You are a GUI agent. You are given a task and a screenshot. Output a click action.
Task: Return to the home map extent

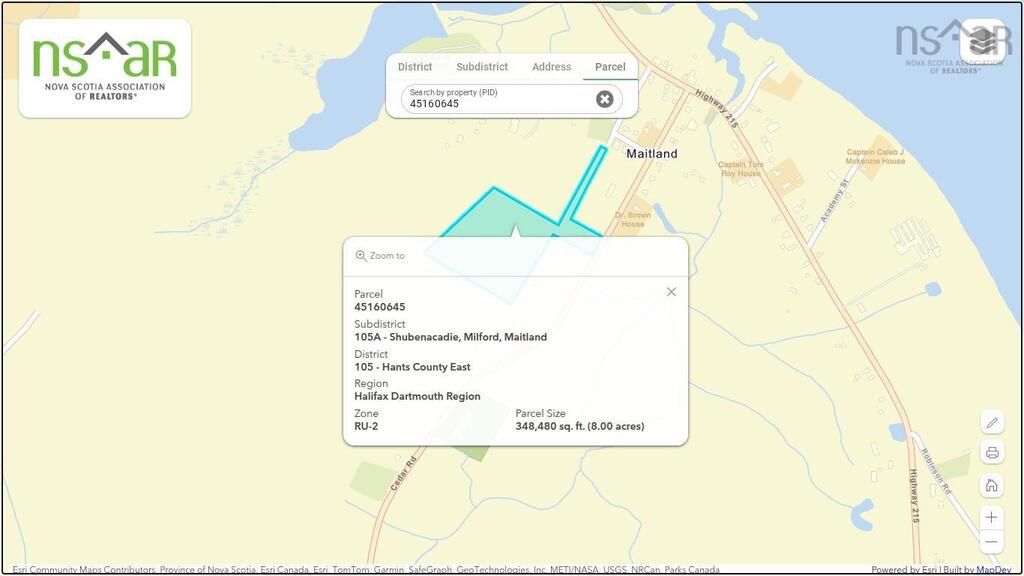[x=991, y=485]
